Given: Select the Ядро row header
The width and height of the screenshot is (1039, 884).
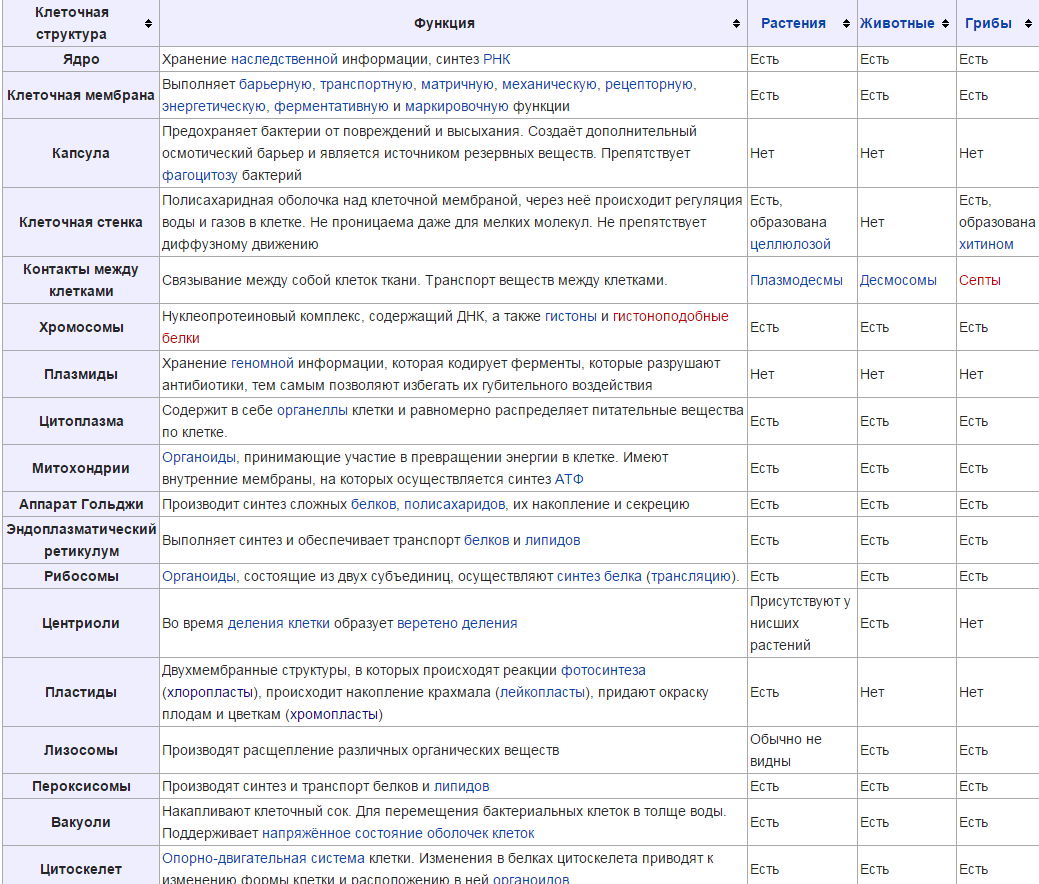Looking at the screenshot, I should click(x=81, y=59).
